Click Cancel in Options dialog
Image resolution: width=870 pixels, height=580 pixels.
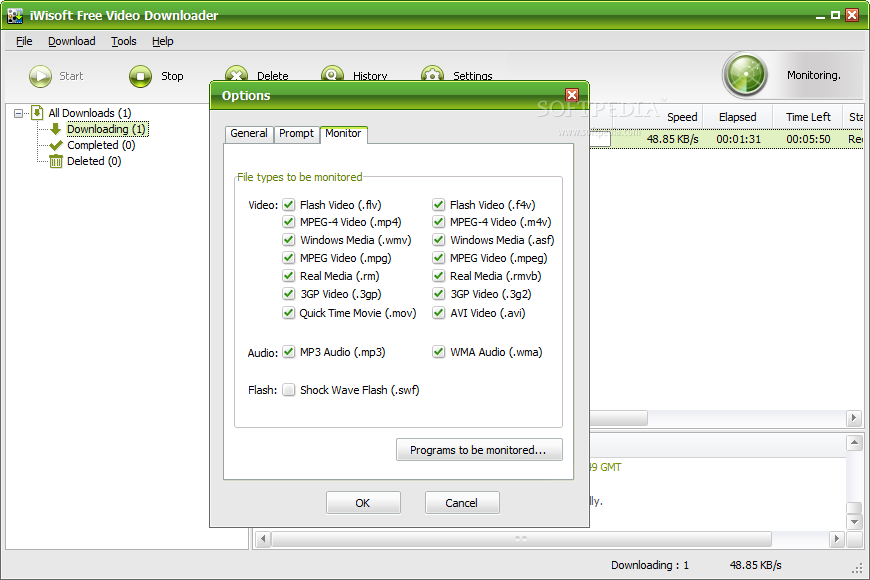462,502
